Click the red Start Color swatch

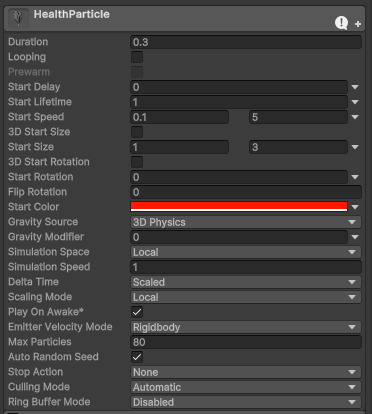(239, 207)
